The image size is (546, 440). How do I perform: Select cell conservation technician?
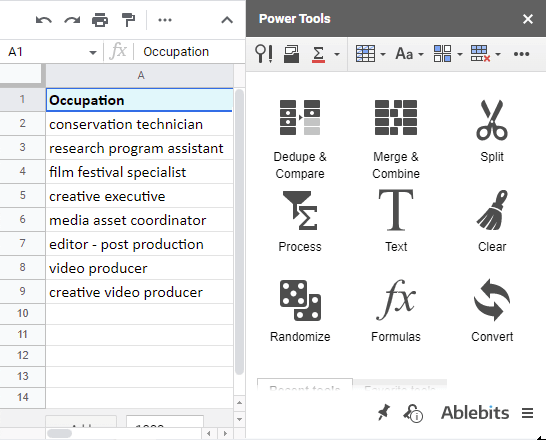click(x=139, y=124)
